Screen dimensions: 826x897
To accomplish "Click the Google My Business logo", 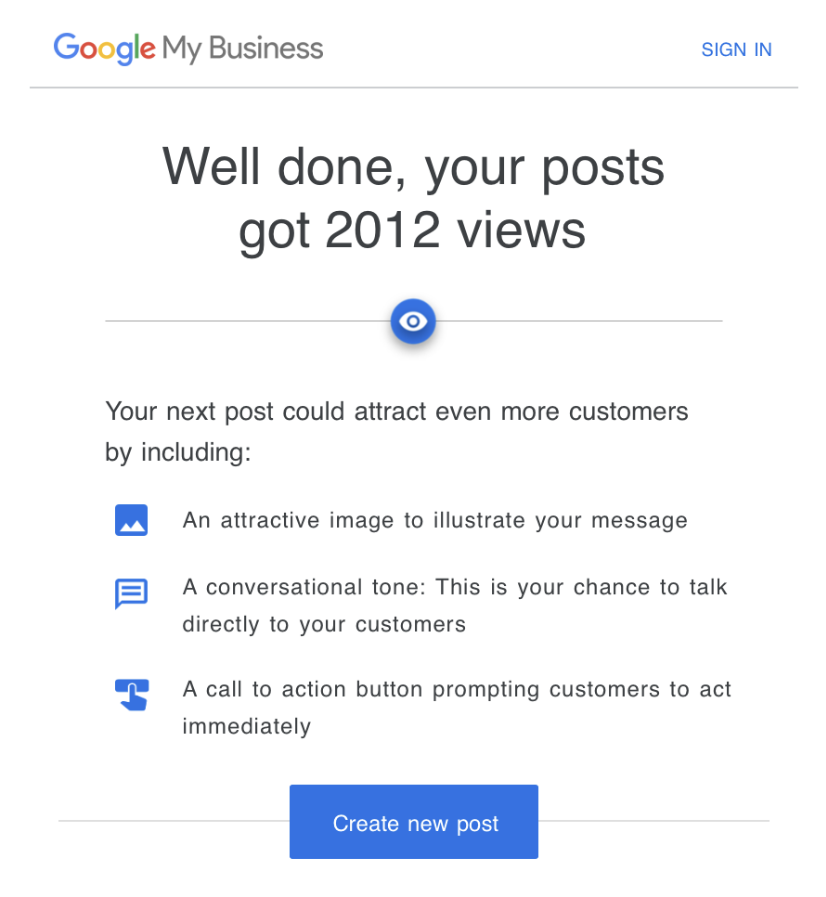I will click(x=187, y=47).
